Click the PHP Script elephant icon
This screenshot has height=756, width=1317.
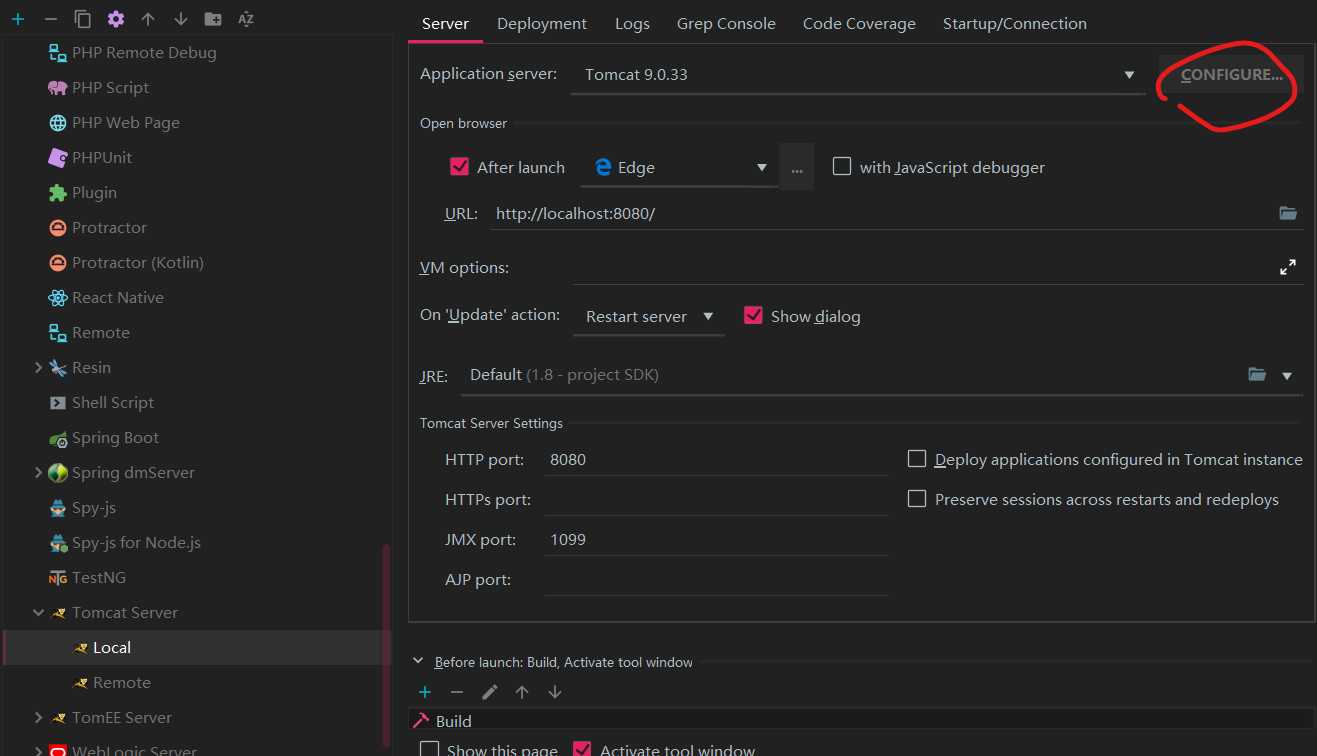point(58,88)
